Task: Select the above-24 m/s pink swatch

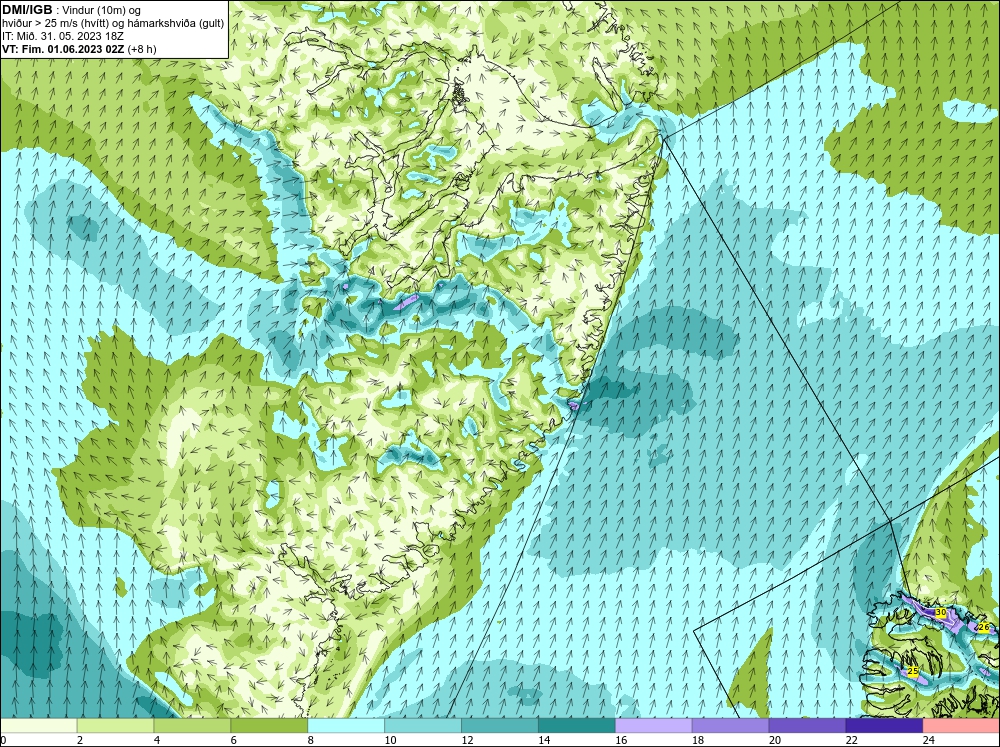Action: click(x=961, y=726)
